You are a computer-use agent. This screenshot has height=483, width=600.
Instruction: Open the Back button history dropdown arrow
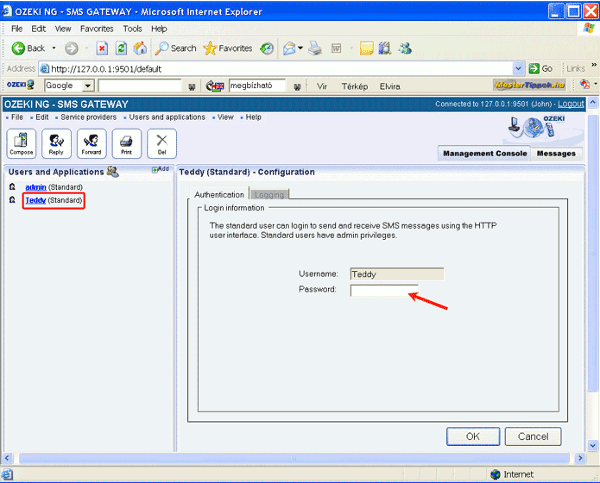(x=54, y=48)
